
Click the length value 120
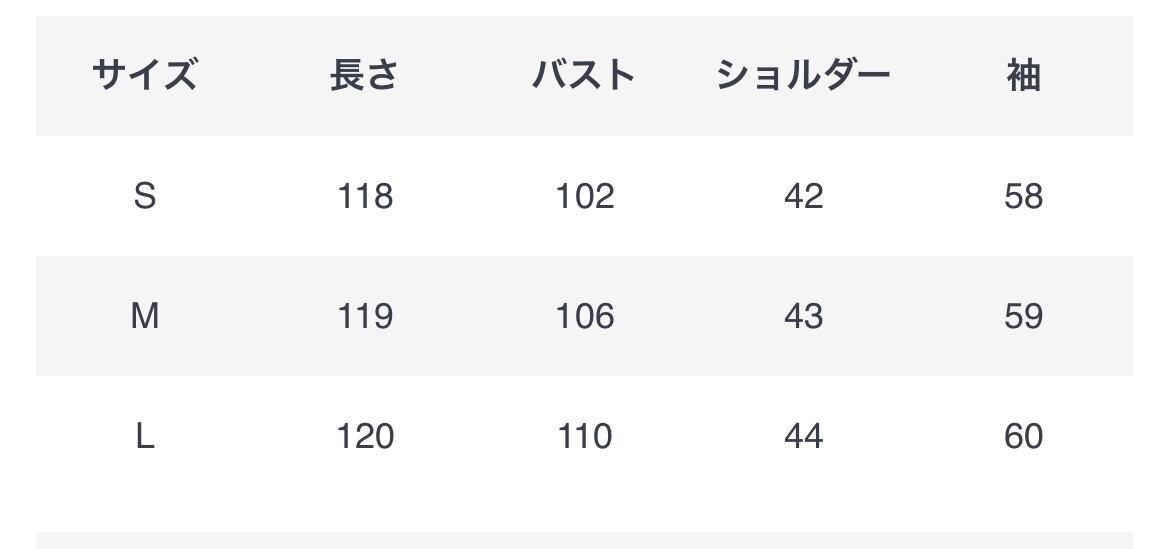click(x=365, y=436)
